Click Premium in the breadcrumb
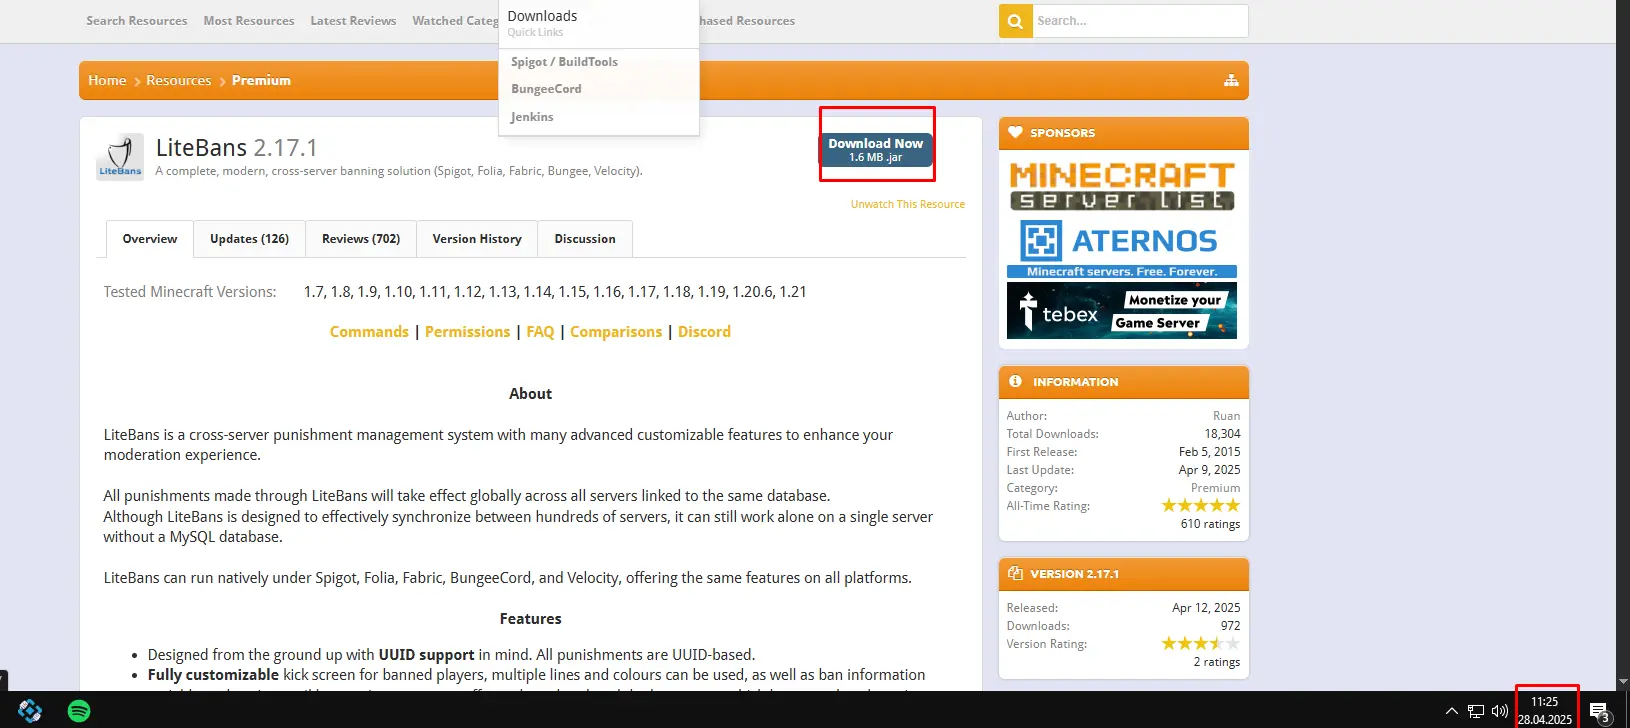1630x728 pixels. tap(261, 80)
